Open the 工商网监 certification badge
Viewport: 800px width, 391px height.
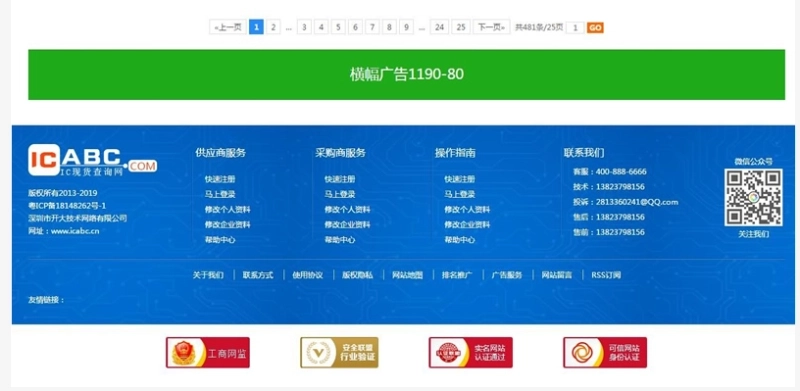point(208,352)
